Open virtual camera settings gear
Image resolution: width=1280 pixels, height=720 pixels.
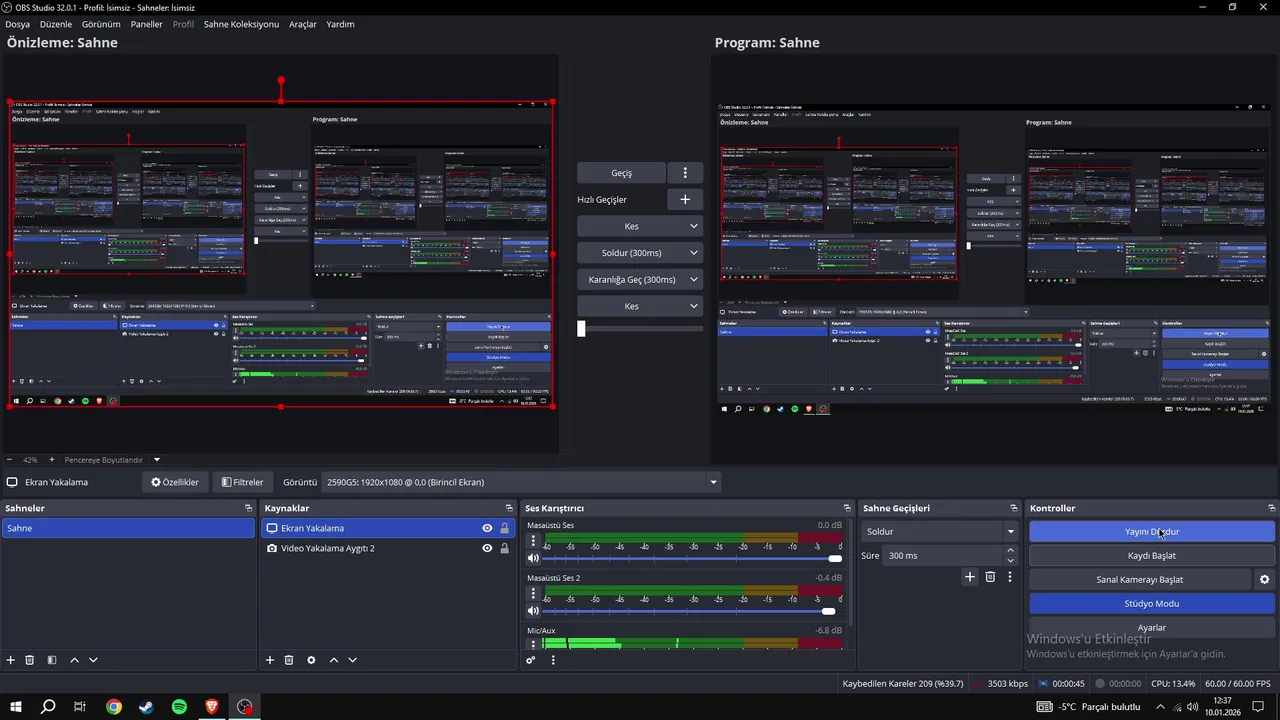tap(1264, 580)
